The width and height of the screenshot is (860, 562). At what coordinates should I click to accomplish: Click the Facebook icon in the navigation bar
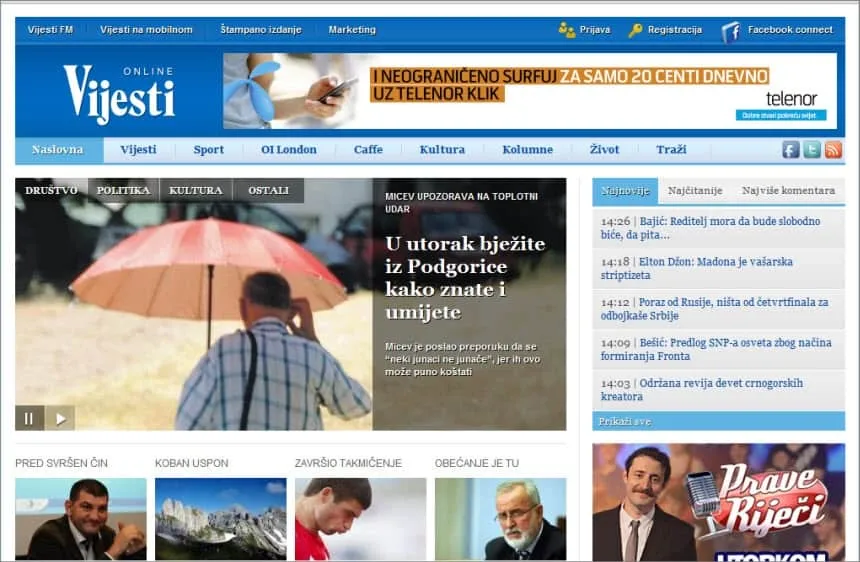point(790,149)
